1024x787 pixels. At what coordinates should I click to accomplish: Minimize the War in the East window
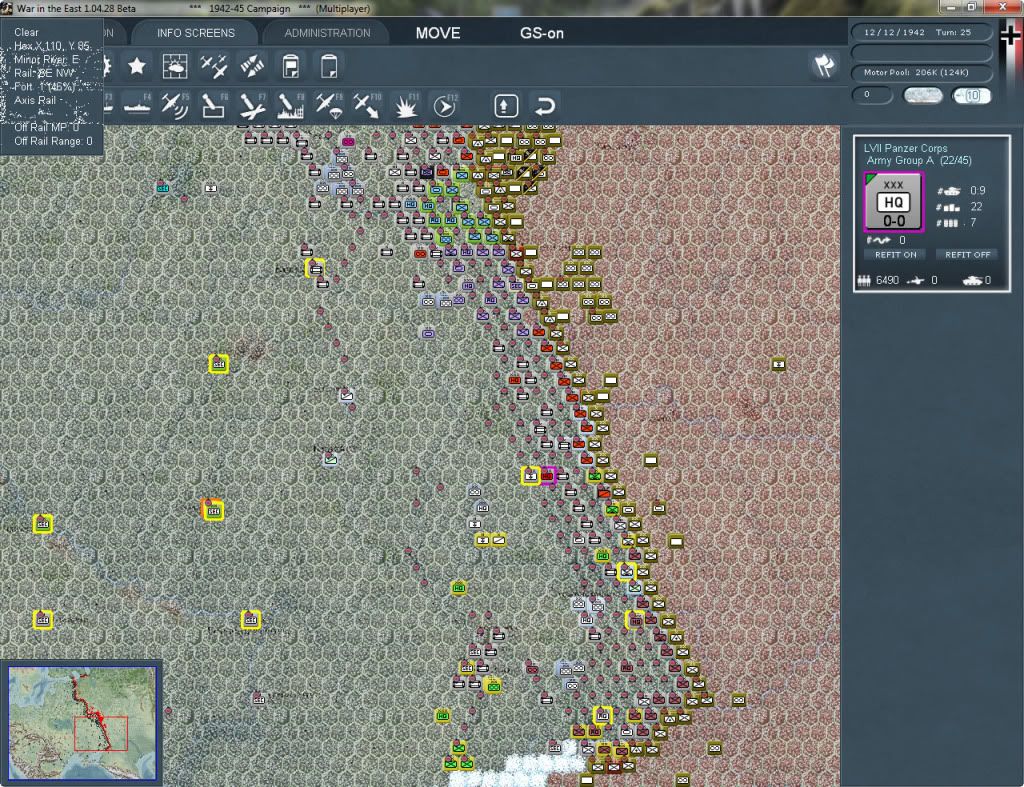pos(951,7)
